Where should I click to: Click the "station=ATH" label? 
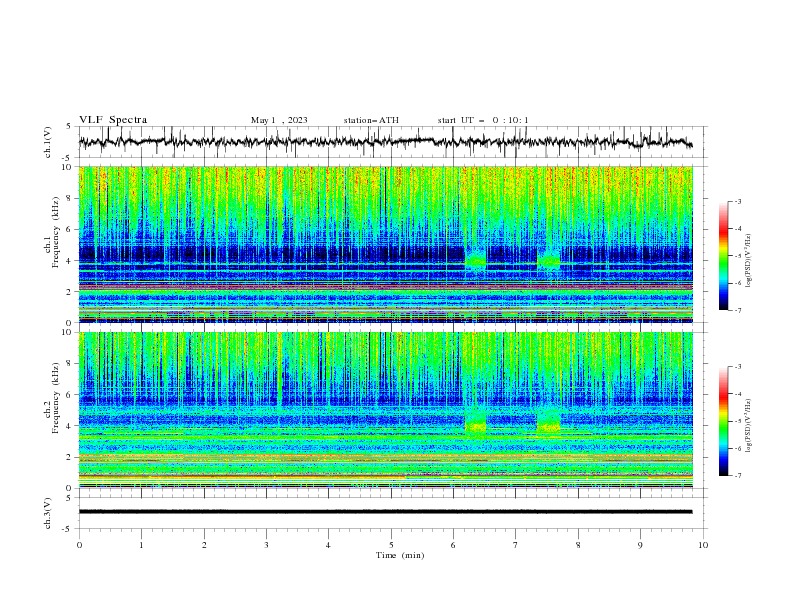pos(371,120)
